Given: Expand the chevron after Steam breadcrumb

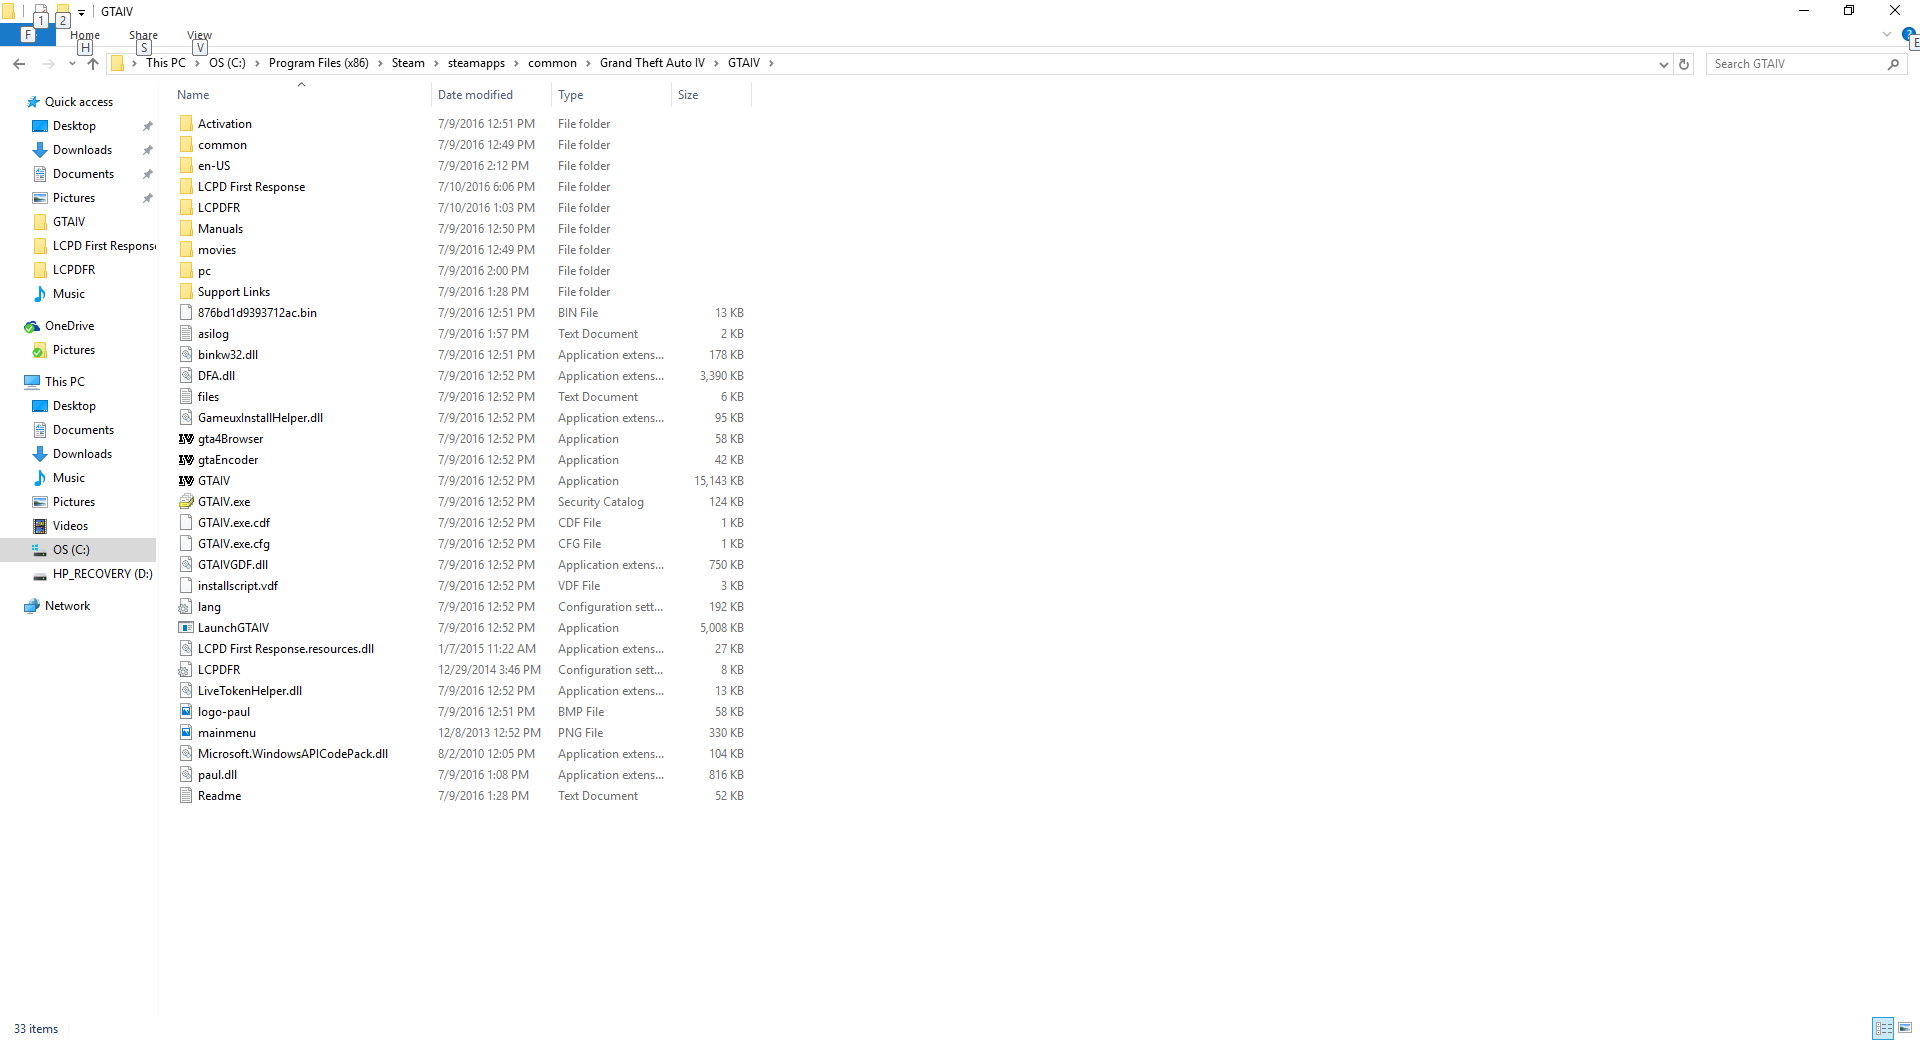Looking at the screenshot, I should (436, 63).
